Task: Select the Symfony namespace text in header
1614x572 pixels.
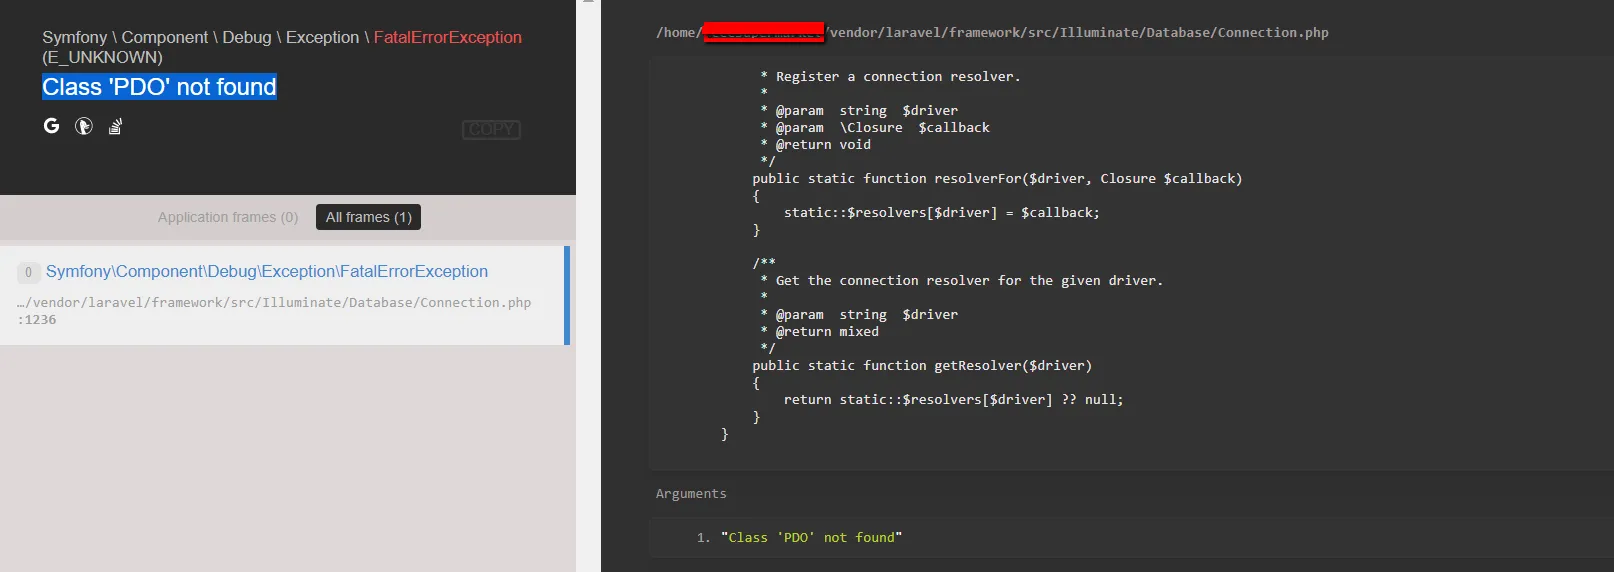Action: click(74, 37)
